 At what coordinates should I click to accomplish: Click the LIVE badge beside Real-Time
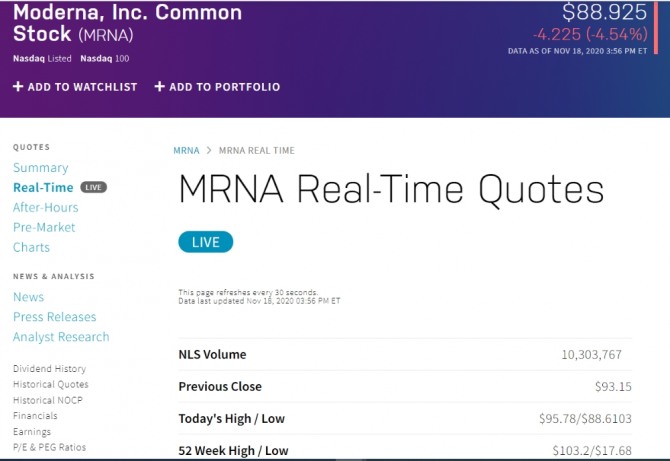point(93,187)
